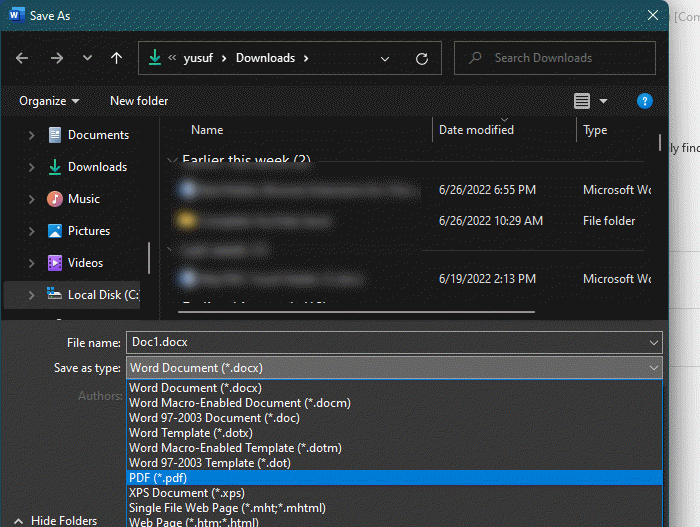
Task: Expand the Local Disk (C:) node
Action: pyautogui.click(x=32, y=295)
